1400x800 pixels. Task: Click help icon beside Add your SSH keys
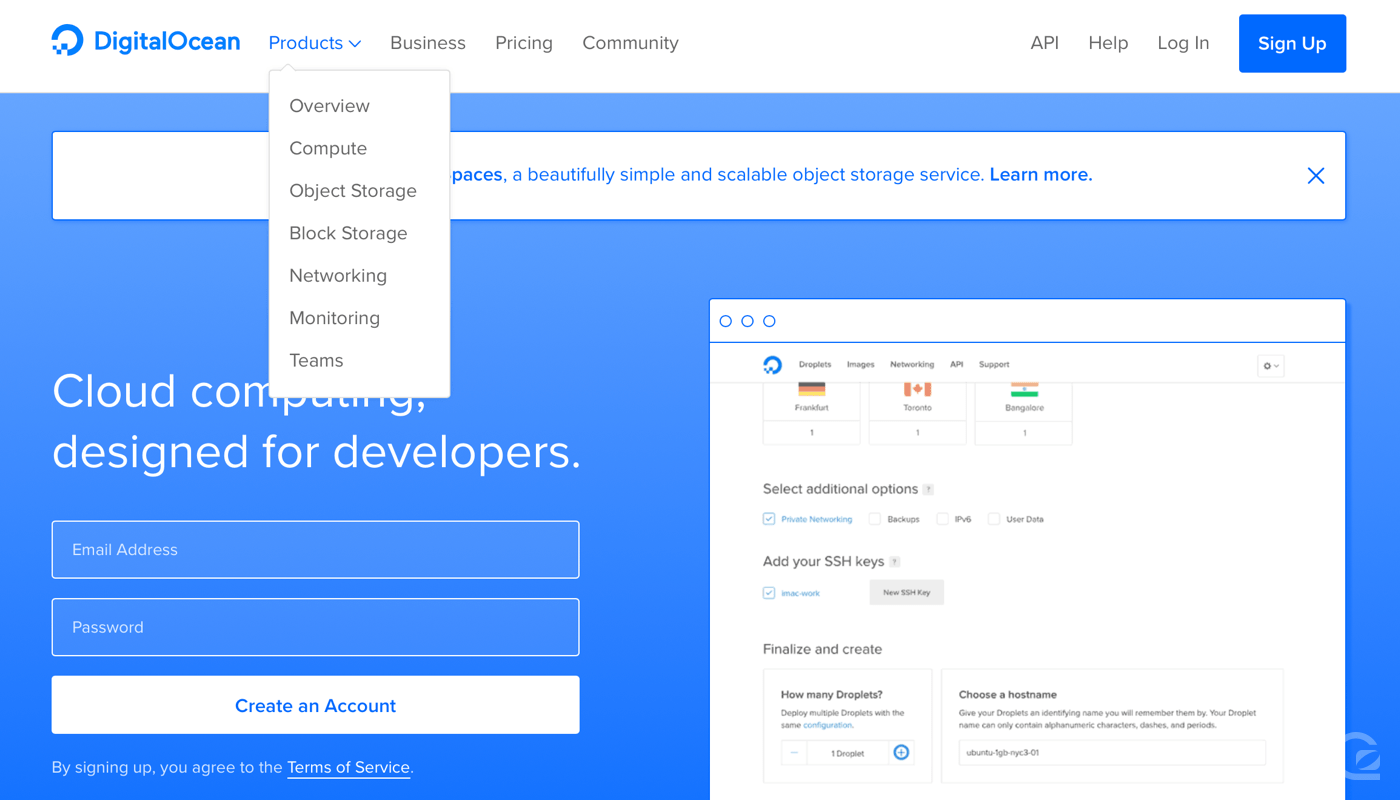[894, 562]
